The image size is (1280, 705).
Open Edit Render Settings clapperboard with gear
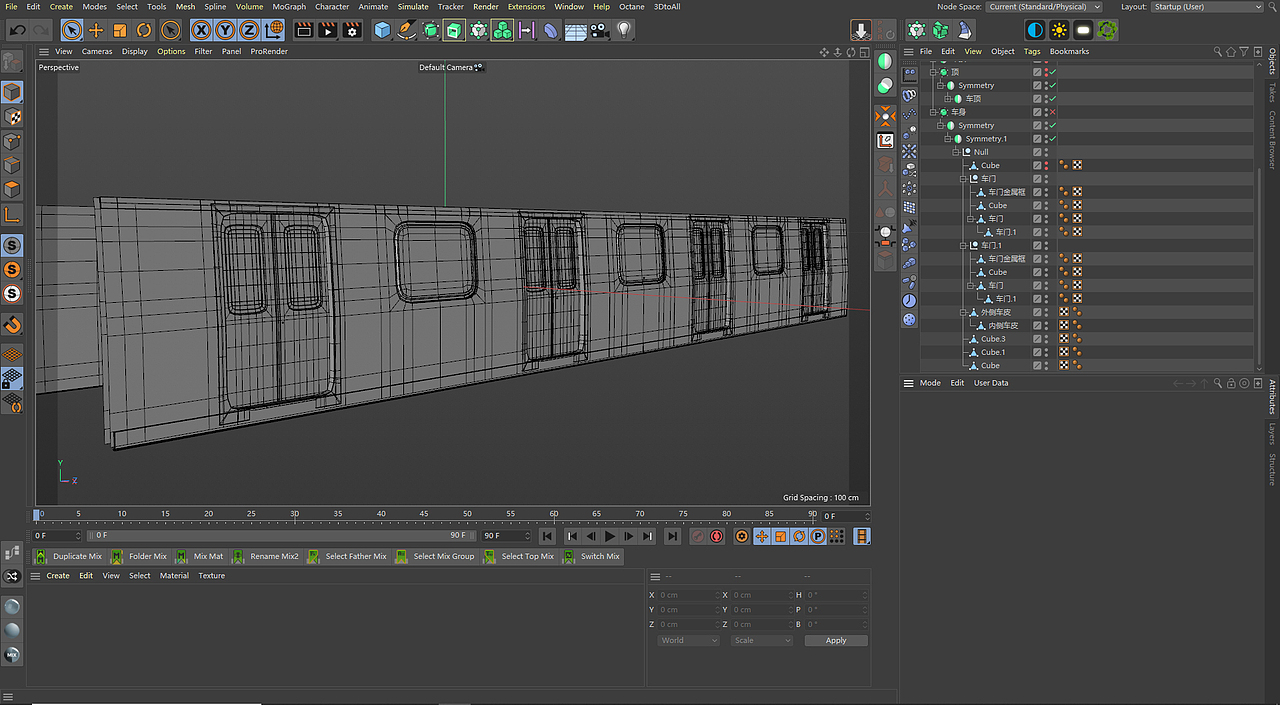(x=352, y=30)
